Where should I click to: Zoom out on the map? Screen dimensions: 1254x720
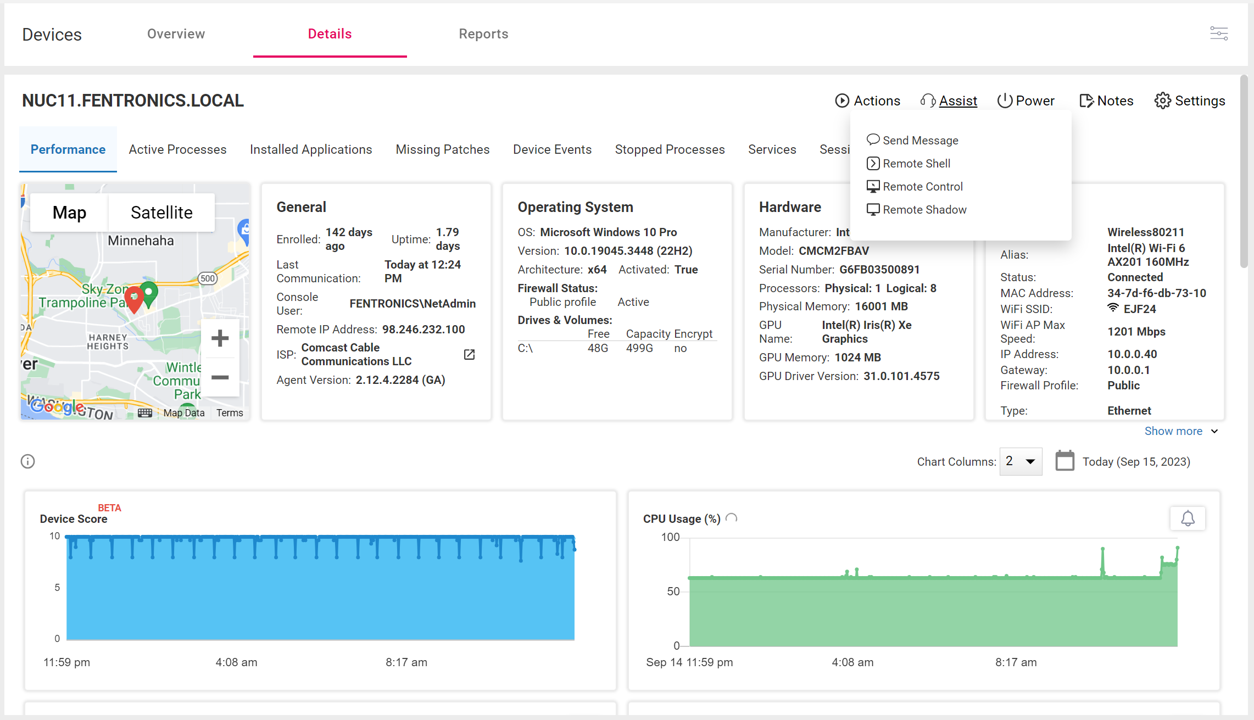click(x=220, y=378)
